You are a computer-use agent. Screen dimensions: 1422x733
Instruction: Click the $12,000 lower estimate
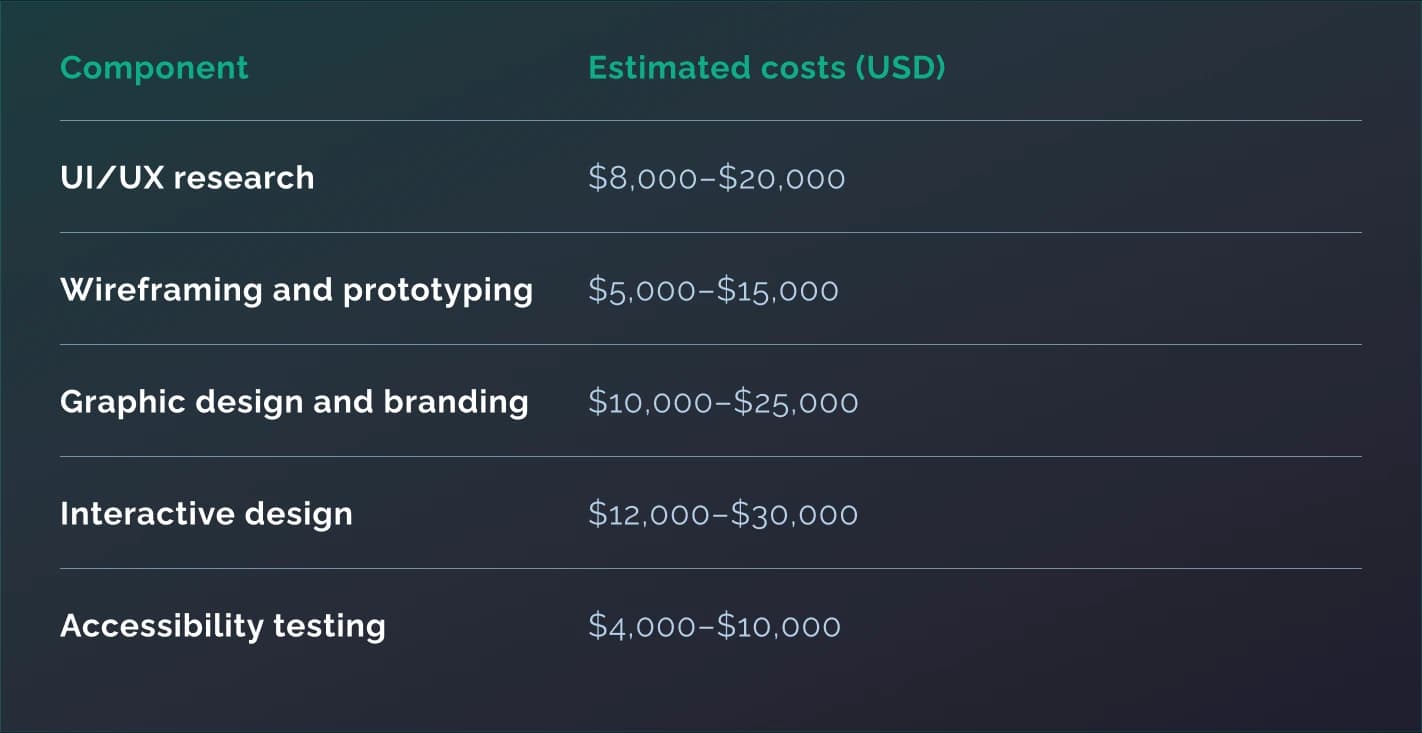point(652,515)
